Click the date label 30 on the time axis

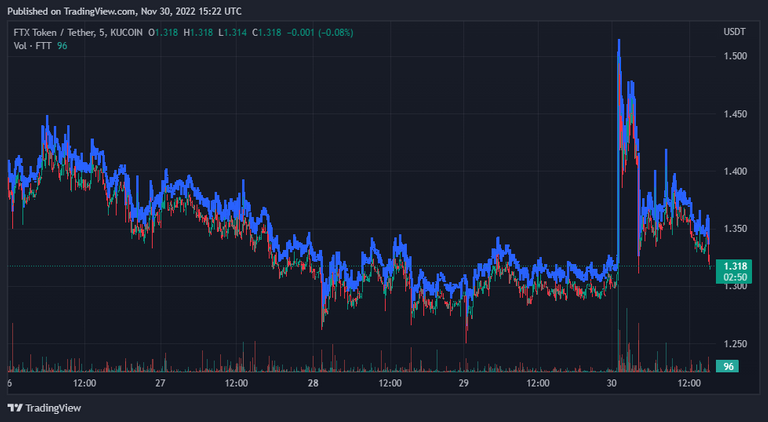(611, 383)
